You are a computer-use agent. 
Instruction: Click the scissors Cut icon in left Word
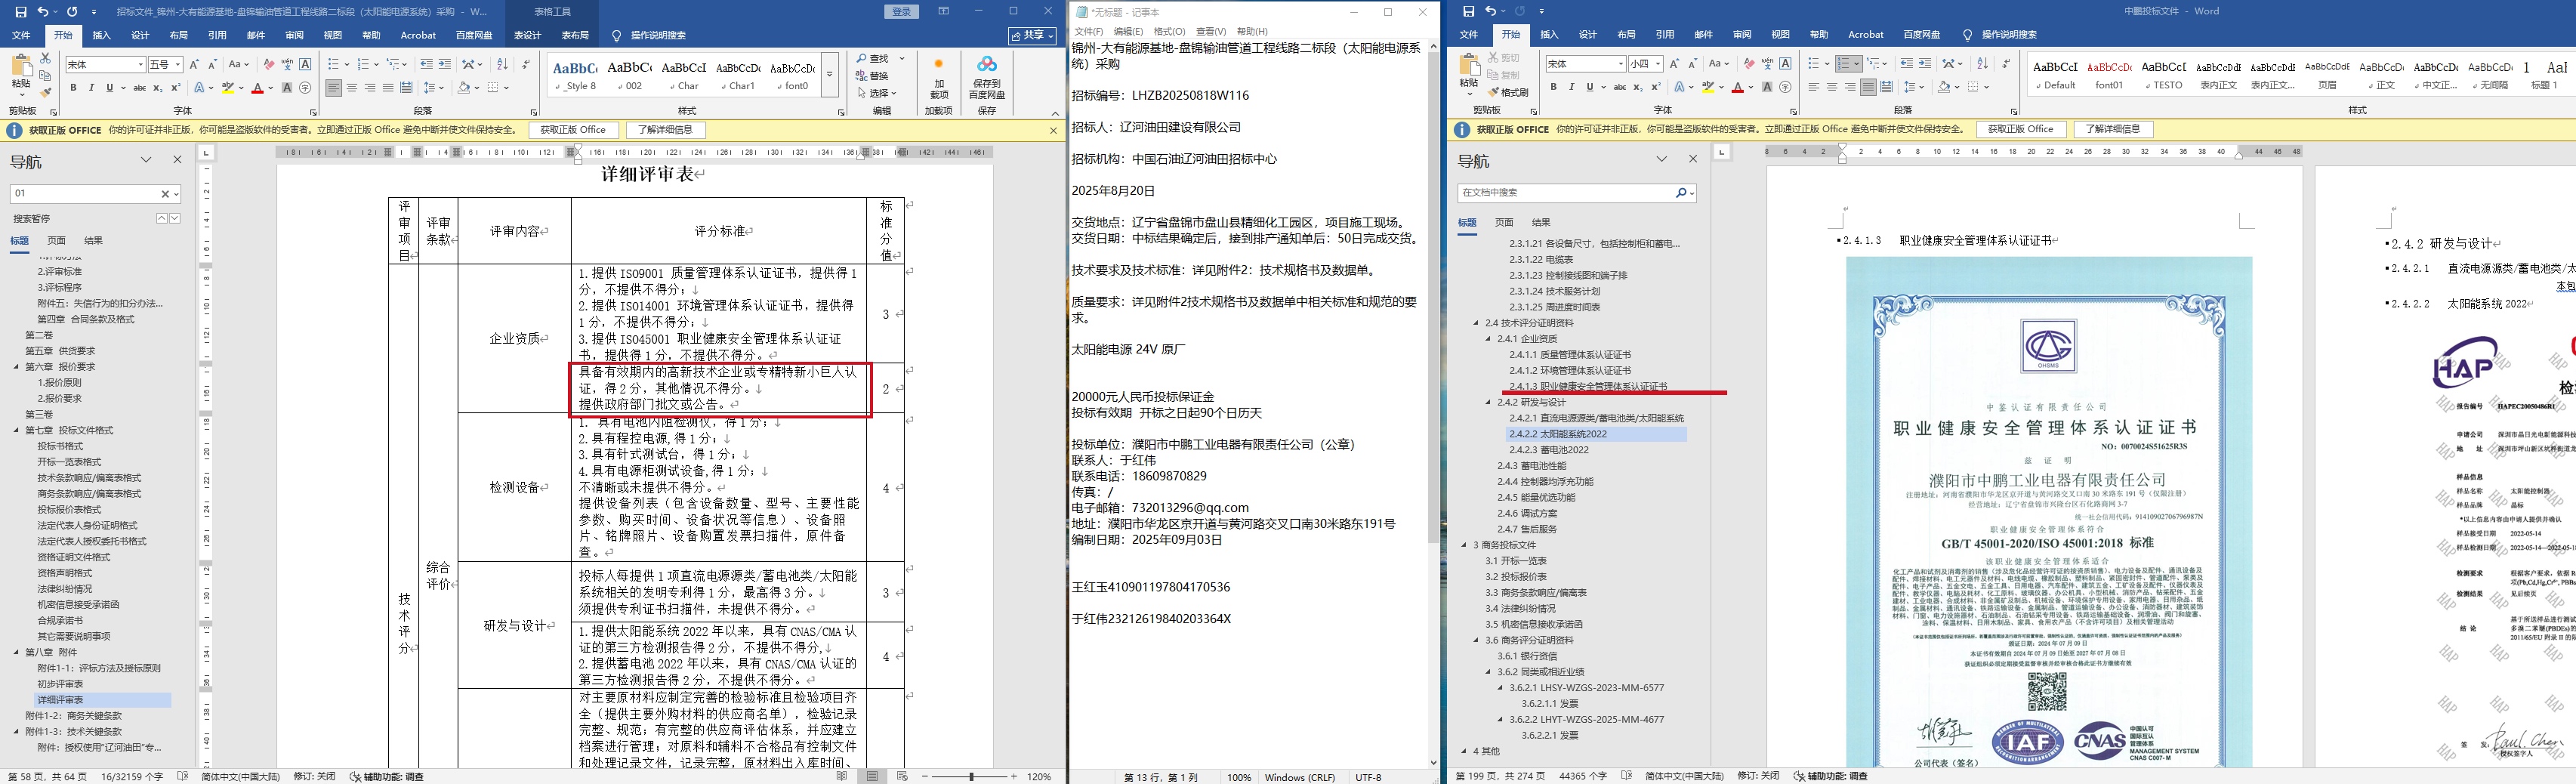[x=45, y=59]
